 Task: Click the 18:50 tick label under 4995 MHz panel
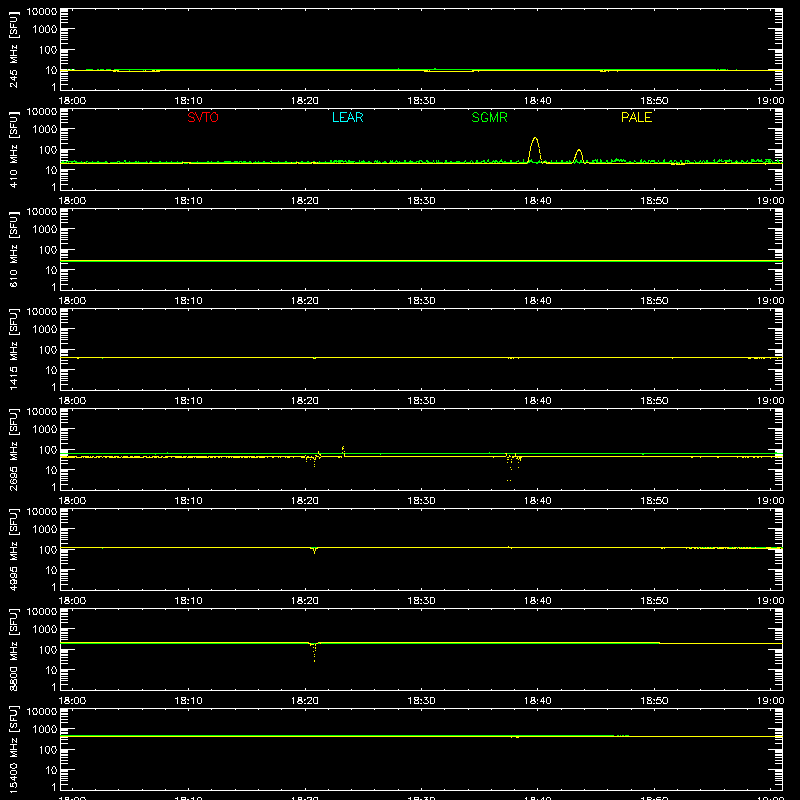click(654, 601)
